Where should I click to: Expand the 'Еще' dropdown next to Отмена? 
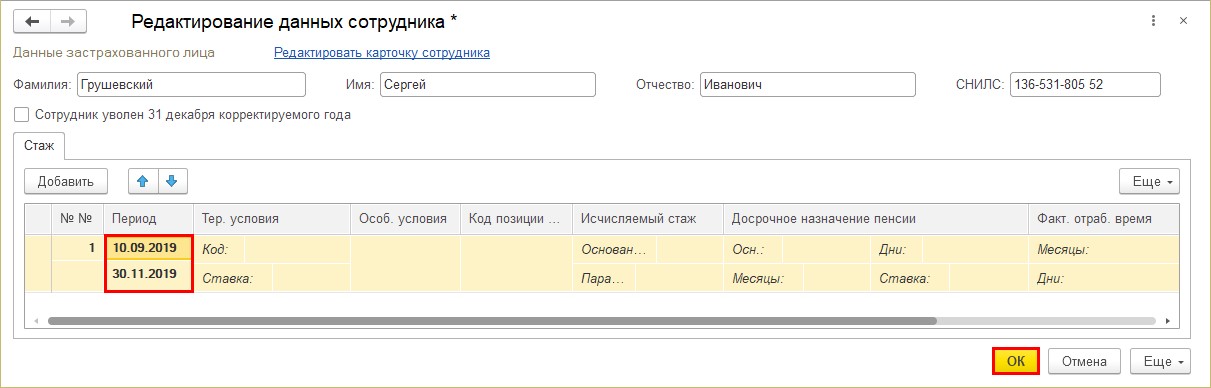point(1161,361)
